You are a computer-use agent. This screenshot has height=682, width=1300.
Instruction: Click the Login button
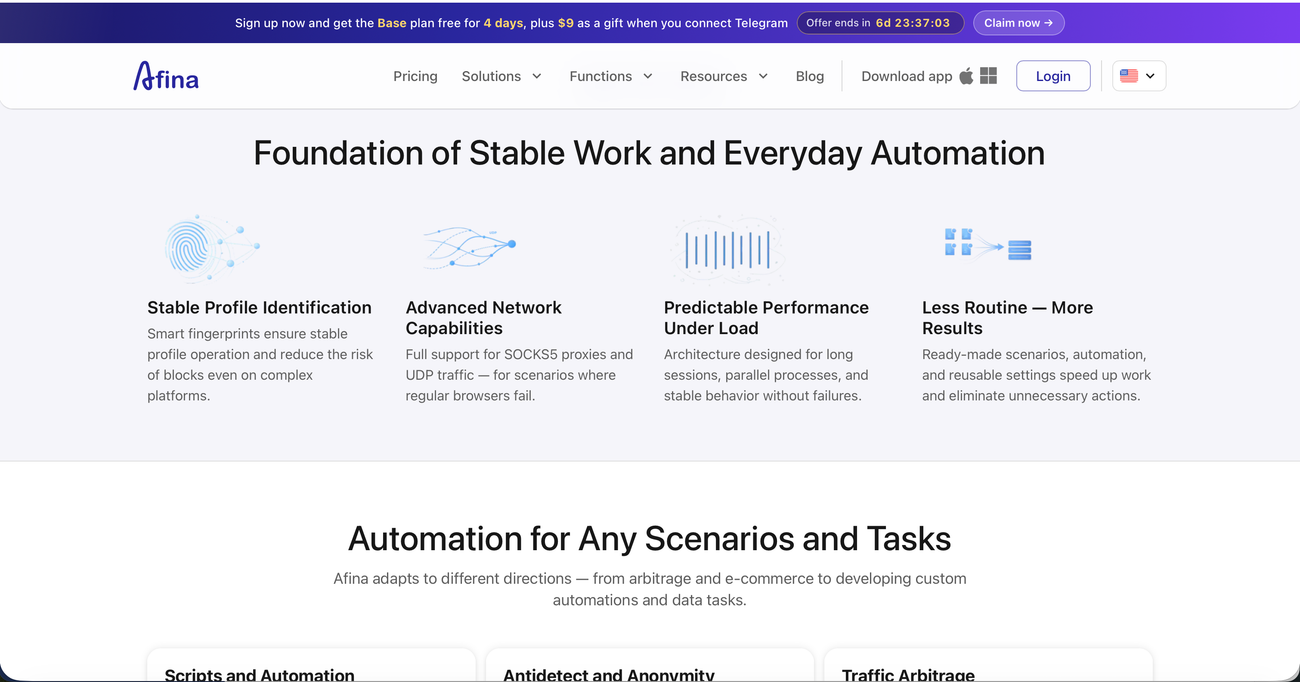[1053, 76]
